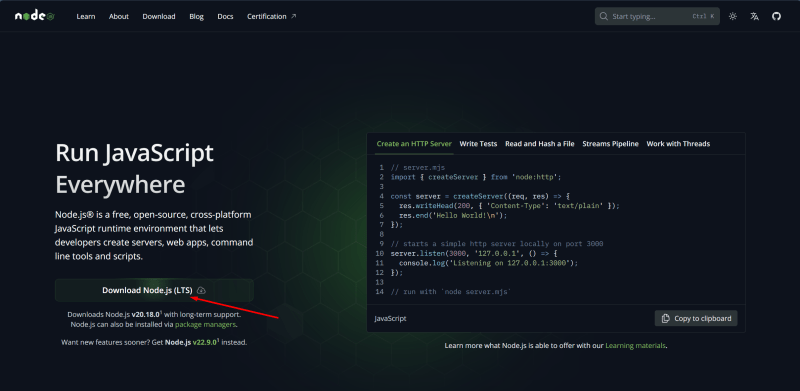
Task: Focus the Start typing search field
Action: [657, 16]
